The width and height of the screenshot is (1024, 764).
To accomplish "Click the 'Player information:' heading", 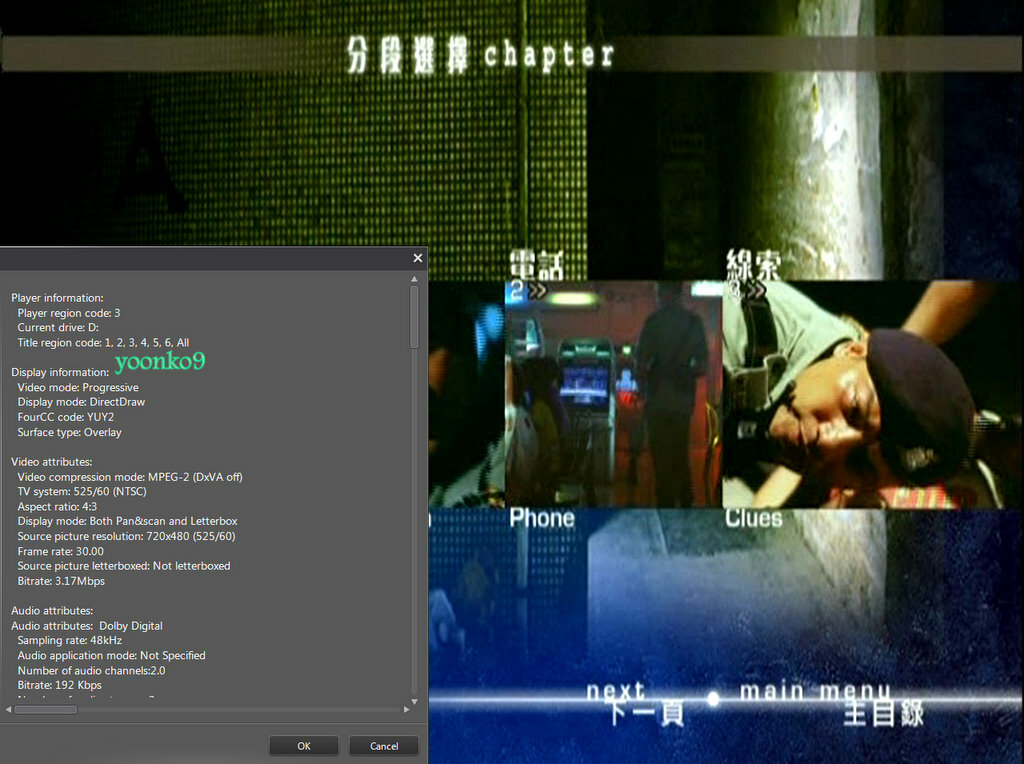I will (57, 298).
